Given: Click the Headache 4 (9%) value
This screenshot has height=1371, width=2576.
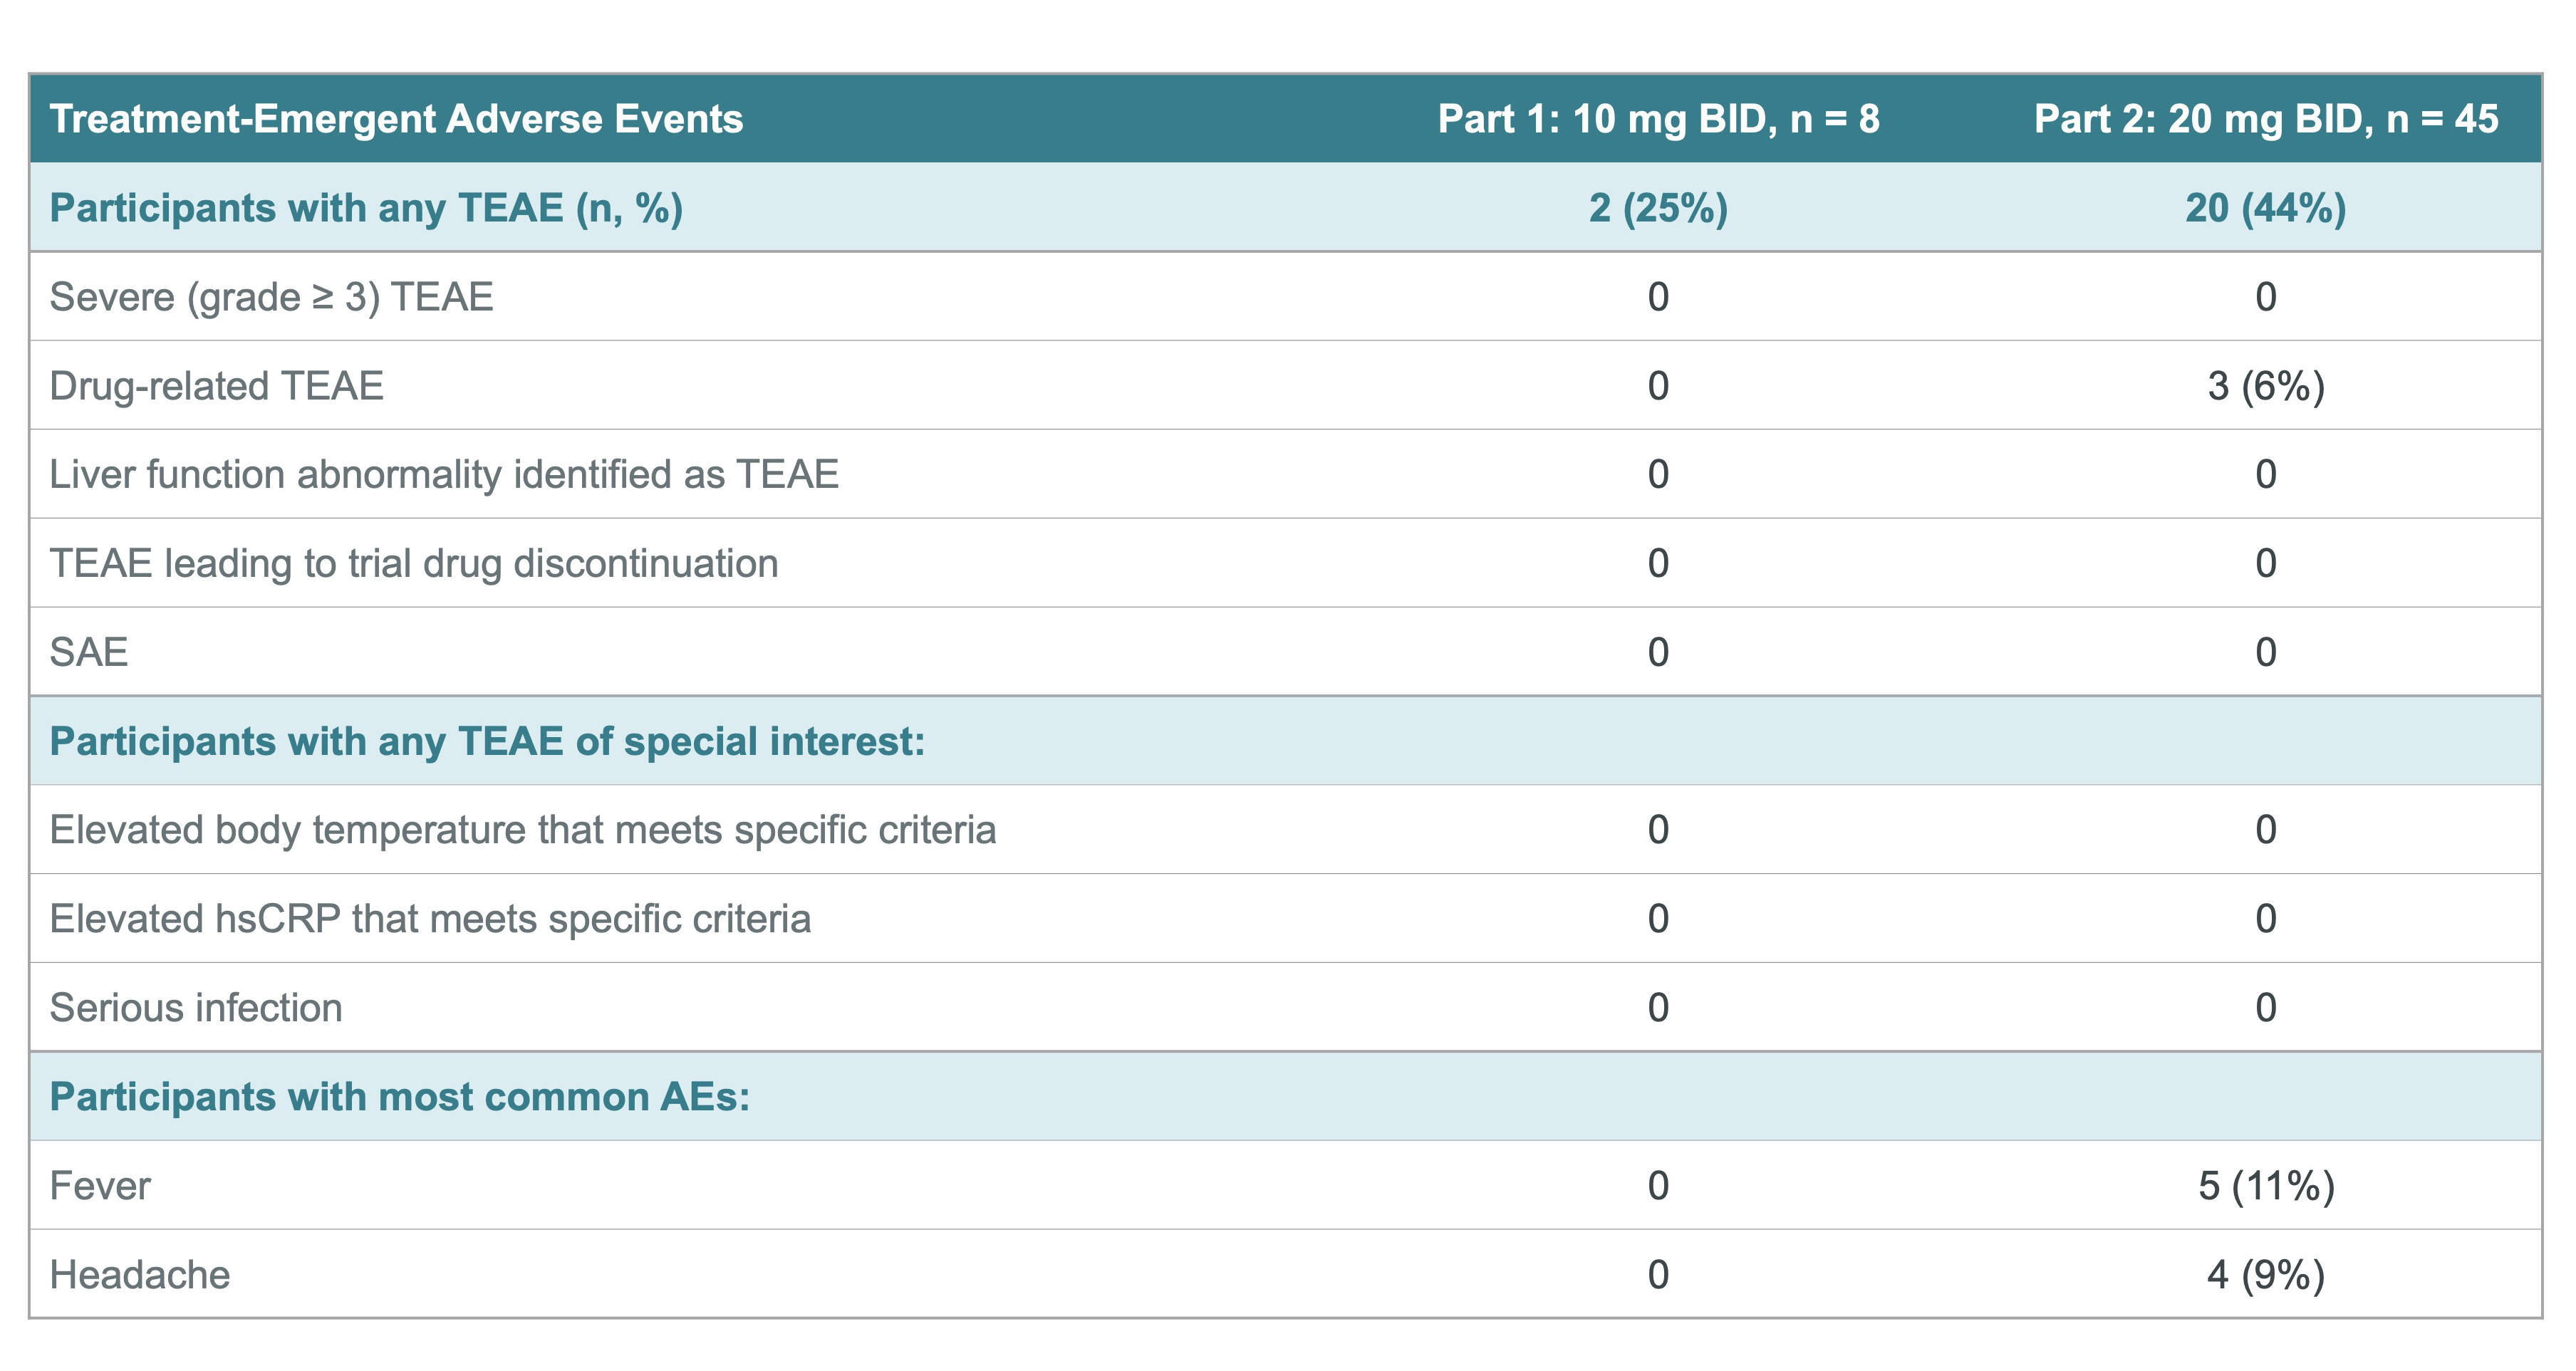Looking at the screenshot, I should pyautogui.click(x=2265, y=1275).
